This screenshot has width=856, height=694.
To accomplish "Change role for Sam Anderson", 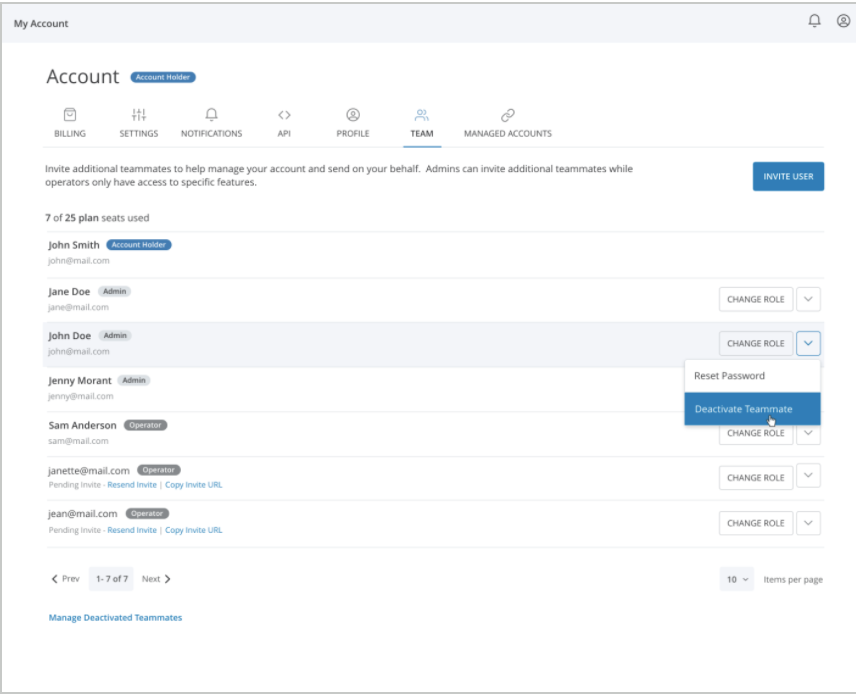I will click(755, 433).
